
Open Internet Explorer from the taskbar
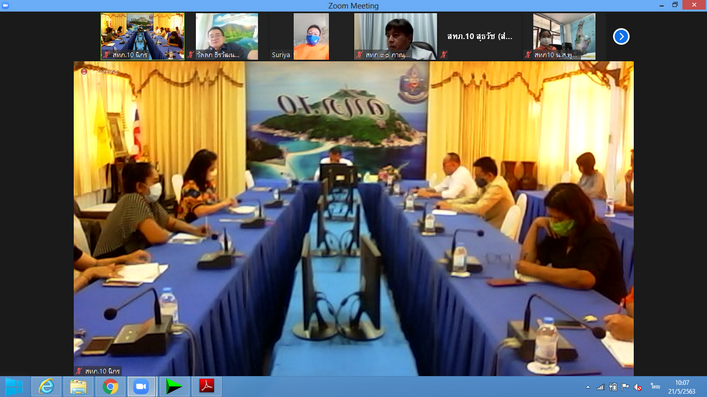coord(46,387)
